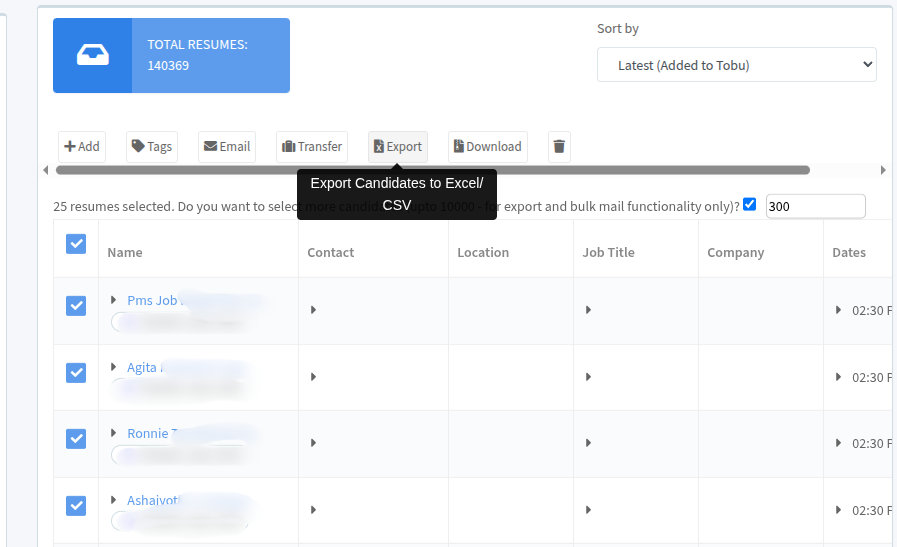
Task: Open the Sort by dropdown
Action: pyautogui.click(x=736, y=65)
